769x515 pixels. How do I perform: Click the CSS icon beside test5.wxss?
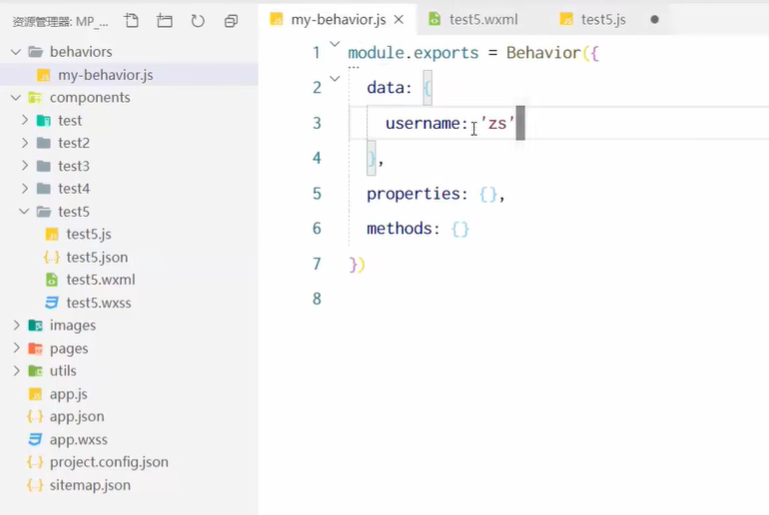tap(51, 303)
